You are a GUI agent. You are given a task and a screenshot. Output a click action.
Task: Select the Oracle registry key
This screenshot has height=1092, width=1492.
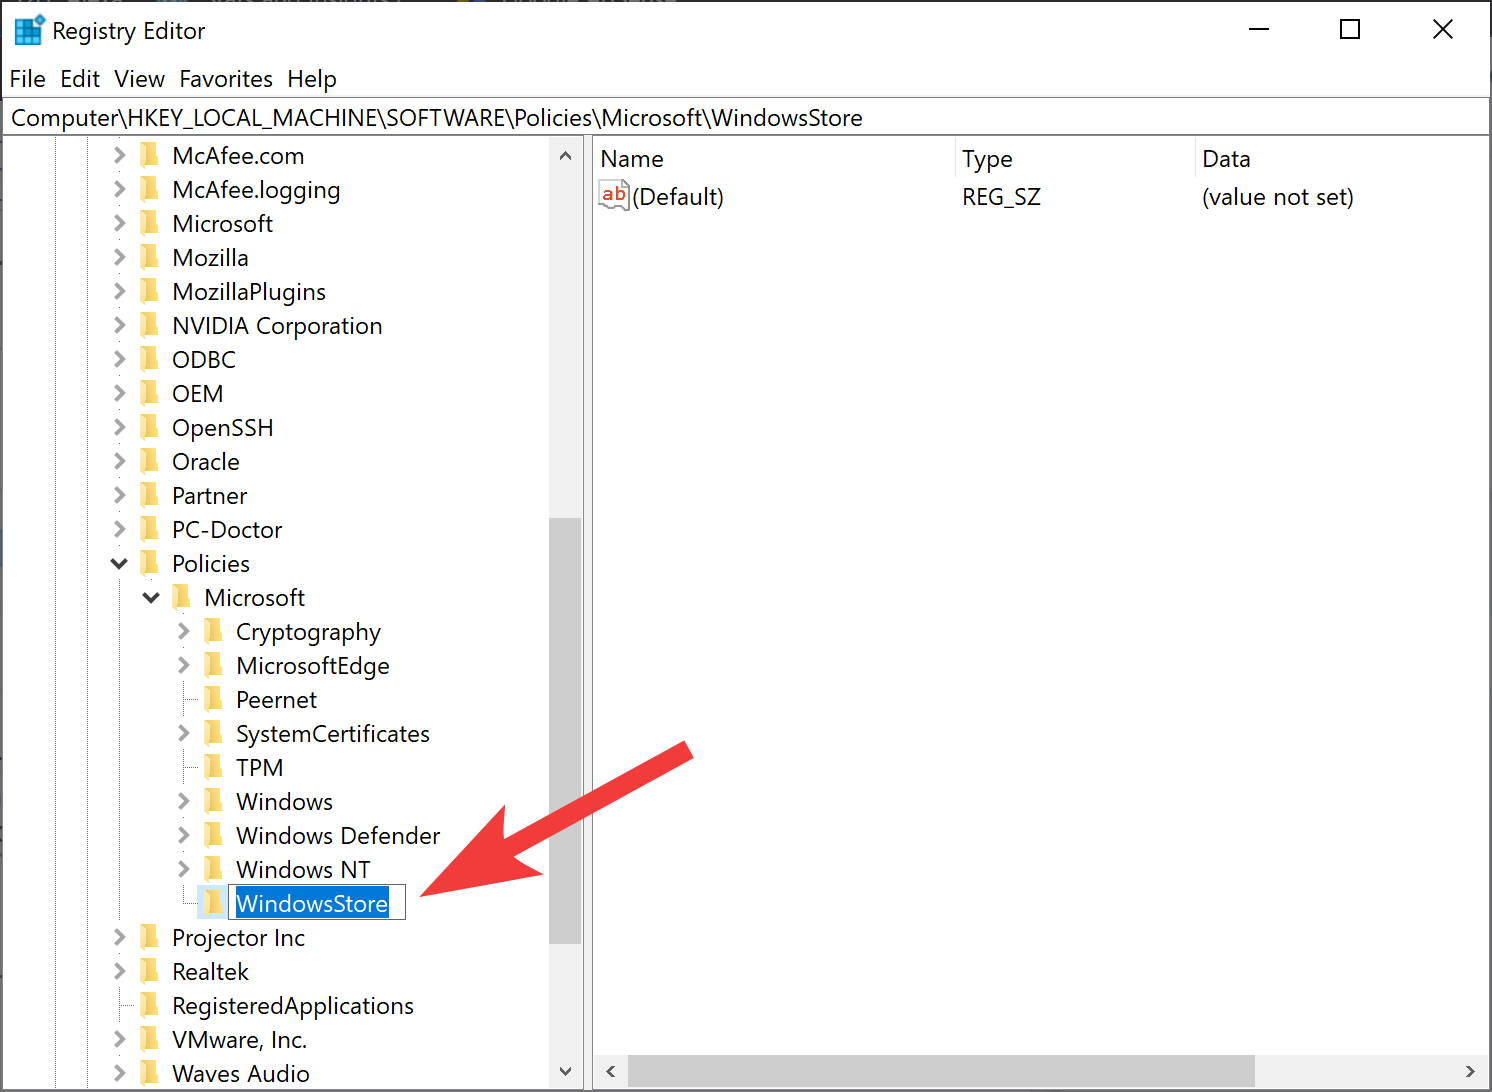[205, 461]
